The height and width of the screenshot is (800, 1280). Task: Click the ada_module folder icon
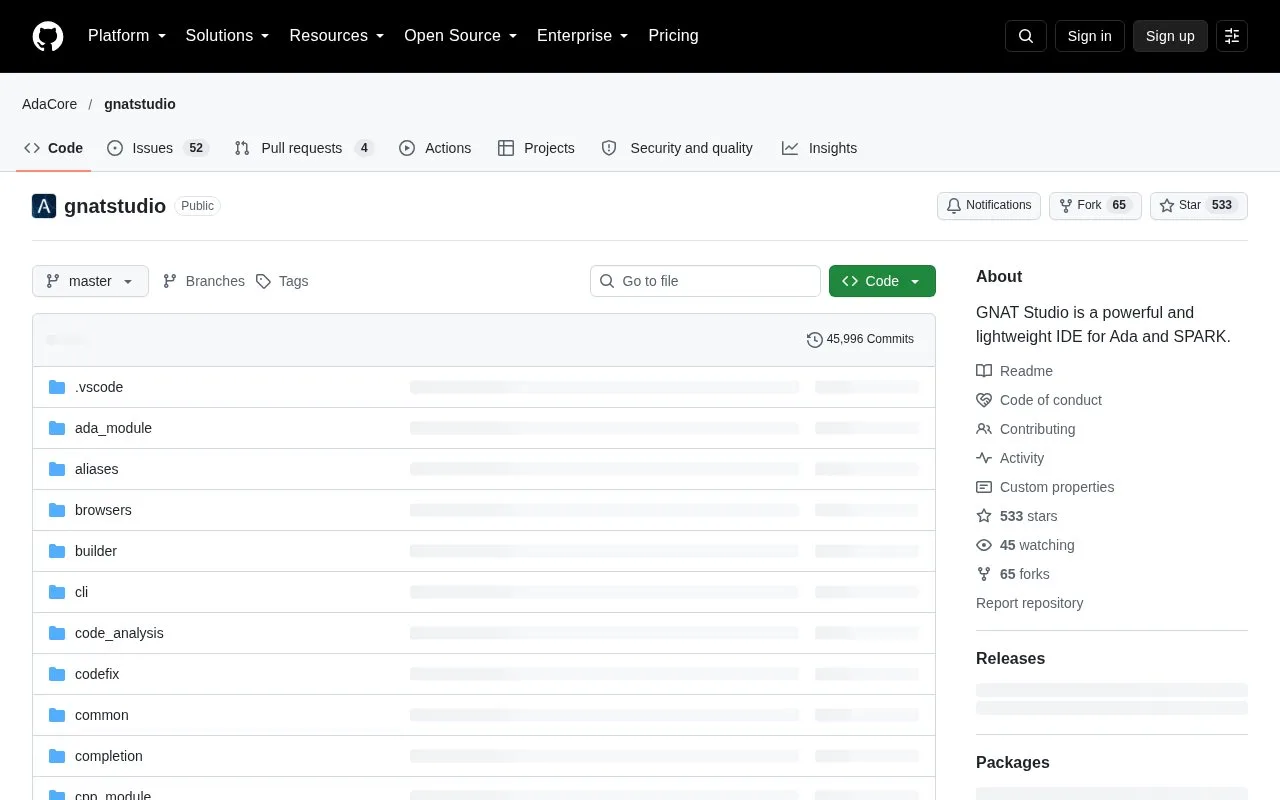tap(57, 428)
